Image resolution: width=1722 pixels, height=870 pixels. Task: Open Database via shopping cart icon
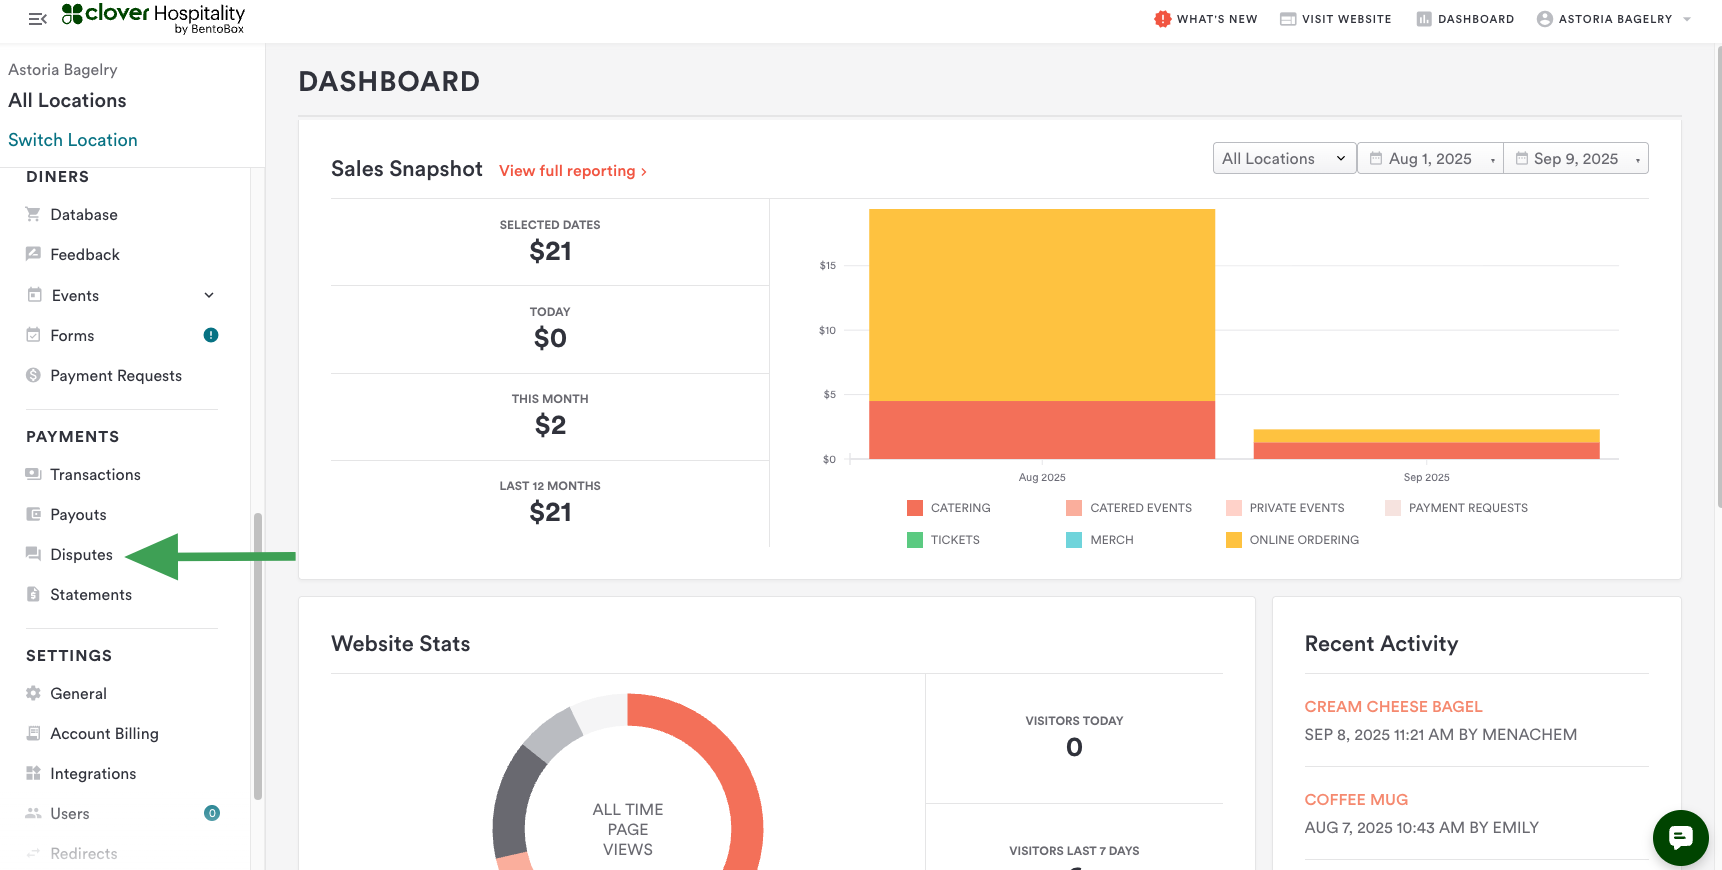33,214
